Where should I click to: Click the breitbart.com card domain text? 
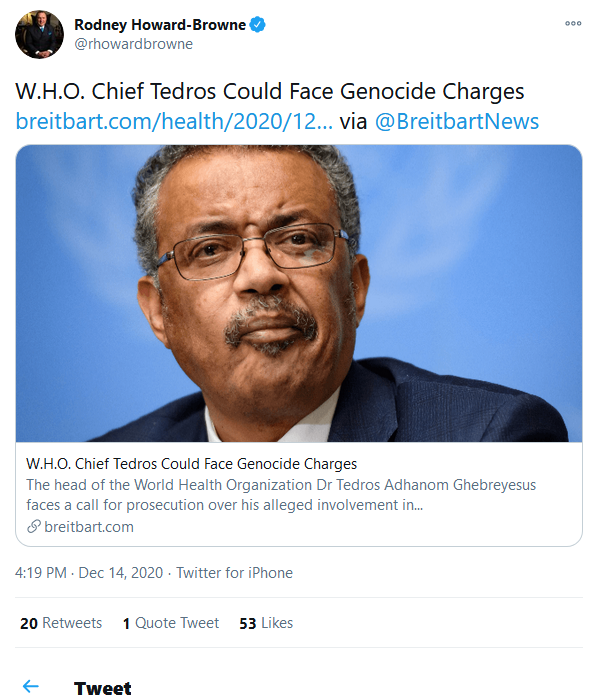click(x=89, y=527)
